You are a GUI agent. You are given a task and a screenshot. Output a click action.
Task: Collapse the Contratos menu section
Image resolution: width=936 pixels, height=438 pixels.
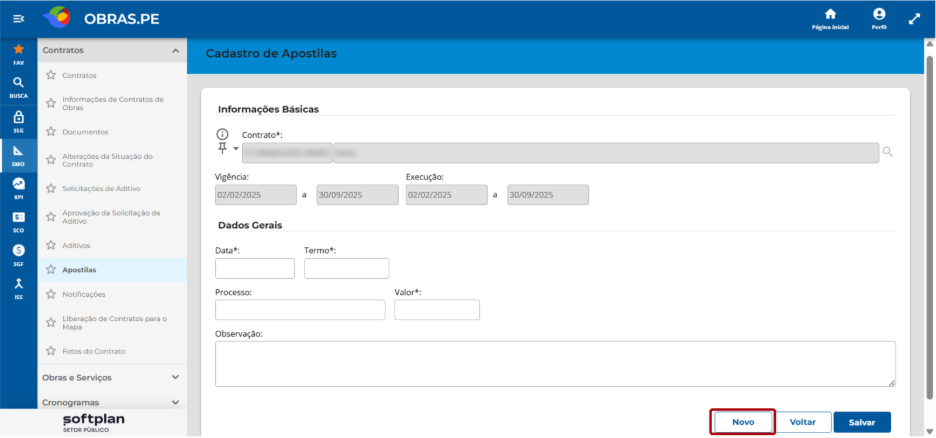coord(175,51)
